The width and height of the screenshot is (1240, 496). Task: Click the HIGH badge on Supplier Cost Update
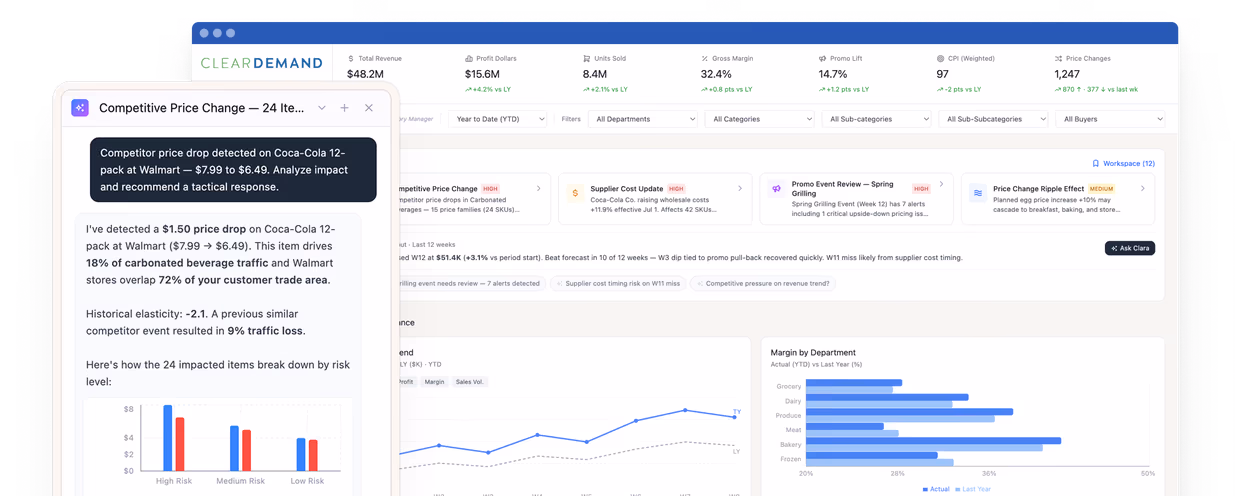point(677,188)
